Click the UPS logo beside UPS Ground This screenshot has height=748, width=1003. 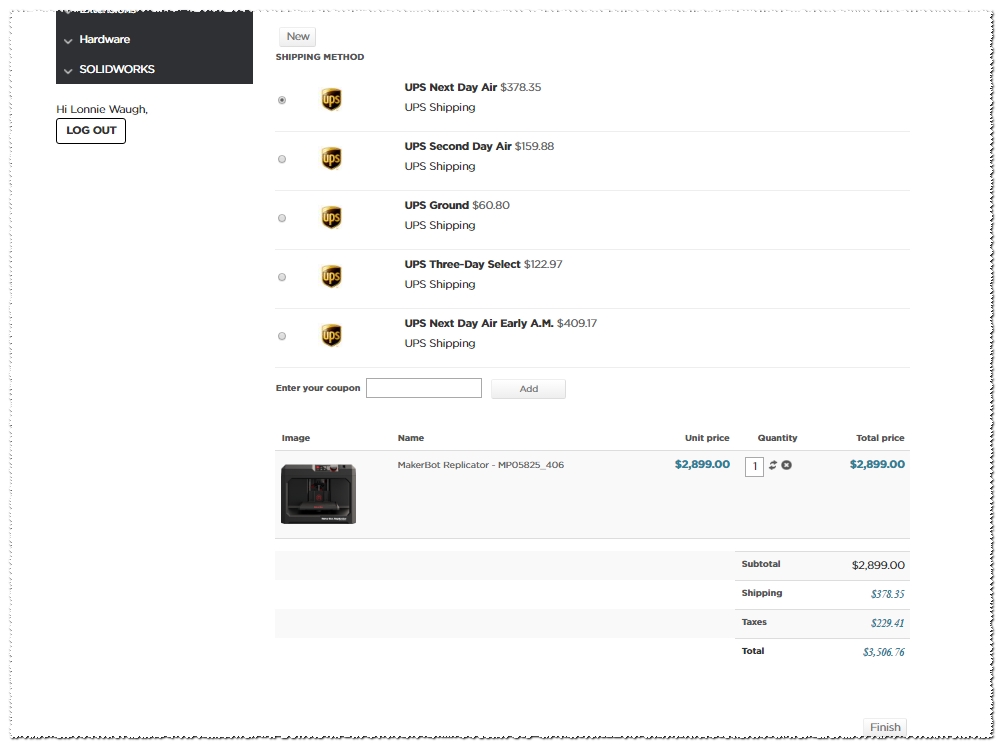click(331, 217)
